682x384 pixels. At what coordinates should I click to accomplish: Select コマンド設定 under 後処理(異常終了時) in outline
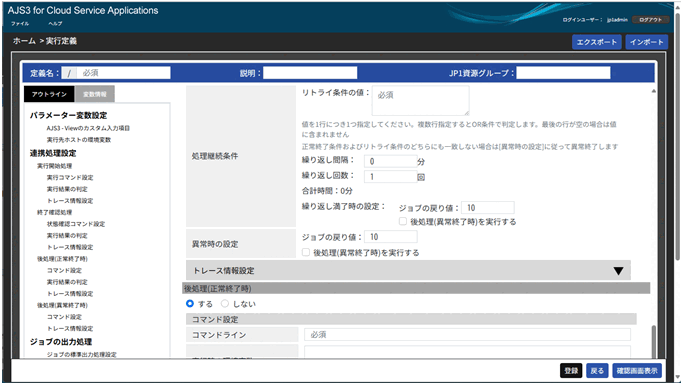(64, 317)
